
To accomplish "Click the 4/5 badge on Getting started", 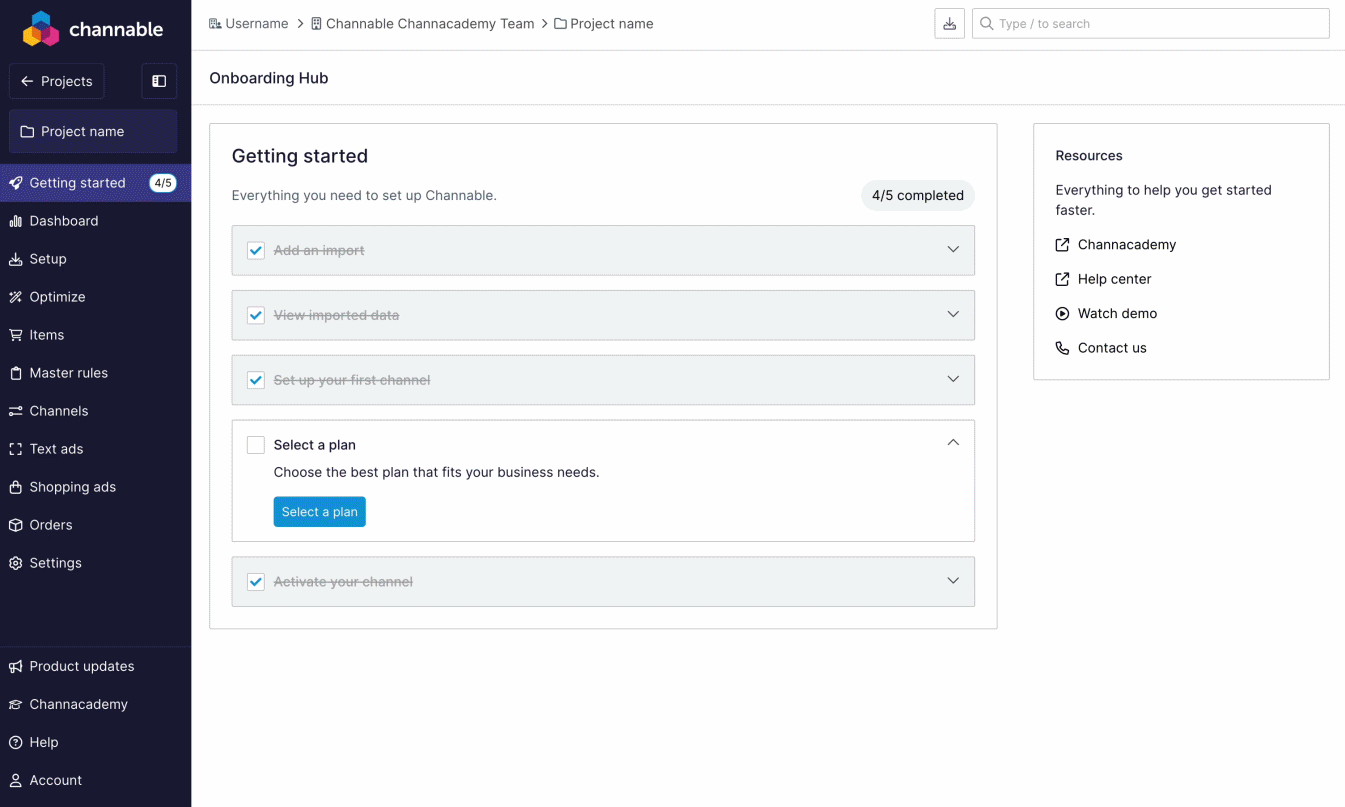I will click(163, 183).
